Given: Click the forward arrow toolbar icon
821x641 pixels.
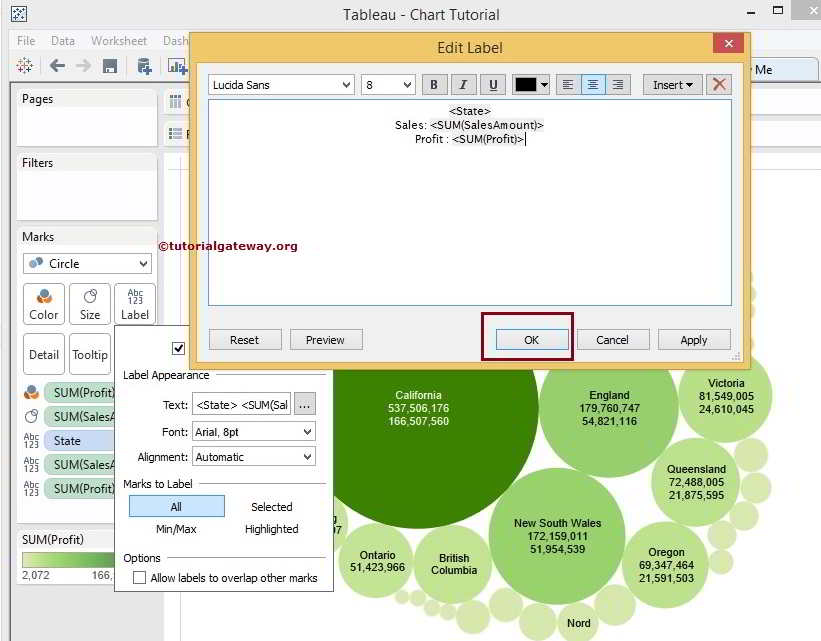Looking at the screenshot, I should tap(83, 66).
